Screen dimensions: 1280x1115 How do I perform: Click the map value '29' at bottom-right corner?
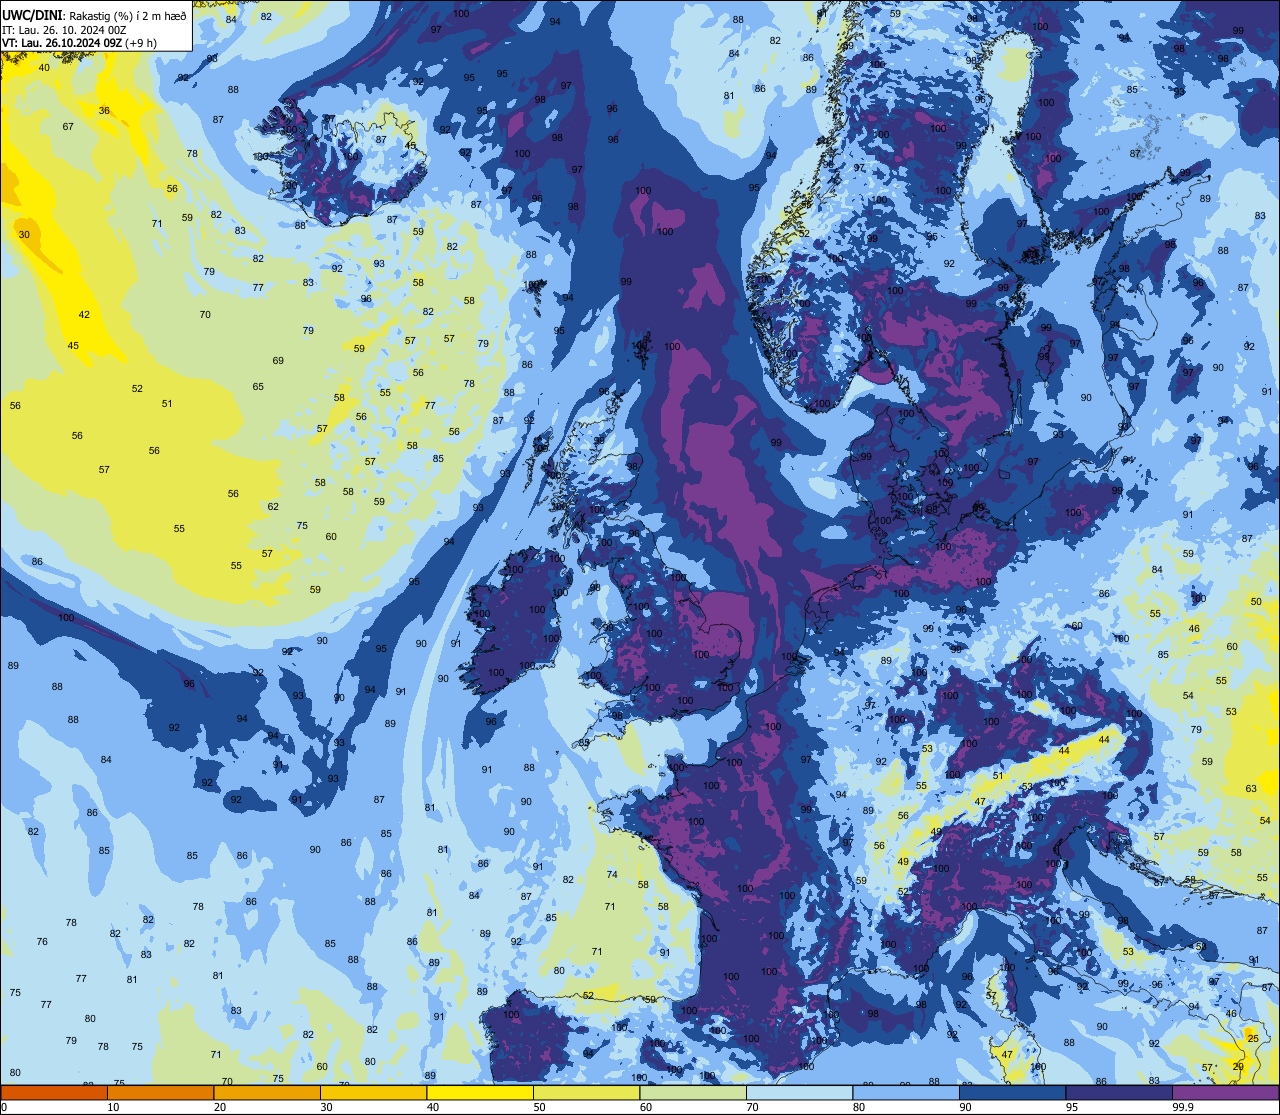[x=1238, y=1067]
